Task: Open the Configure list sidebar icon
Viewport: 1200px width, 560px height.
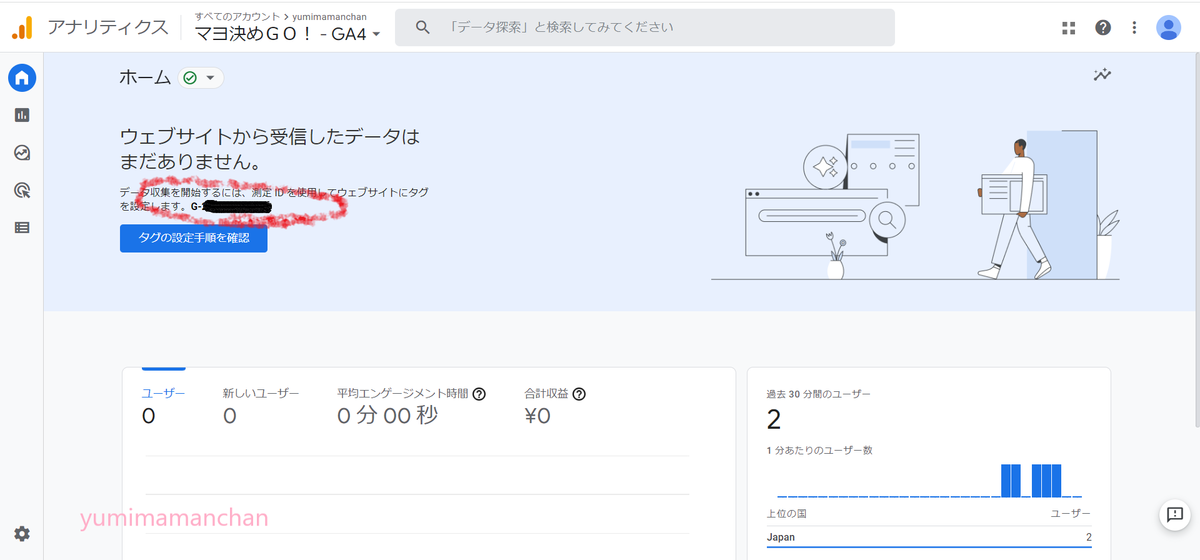Action: coord(22,227)
